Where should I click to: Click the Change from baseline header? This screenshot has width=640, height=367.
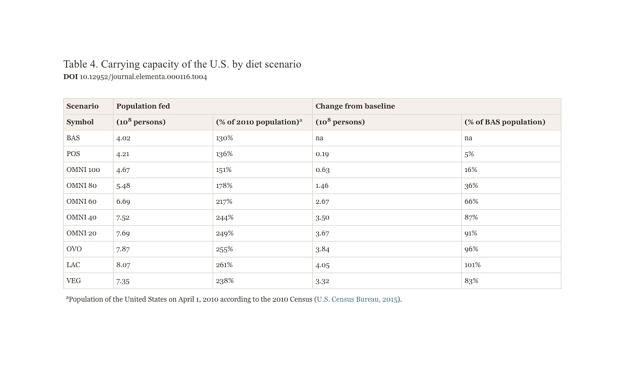coord(355,106)
